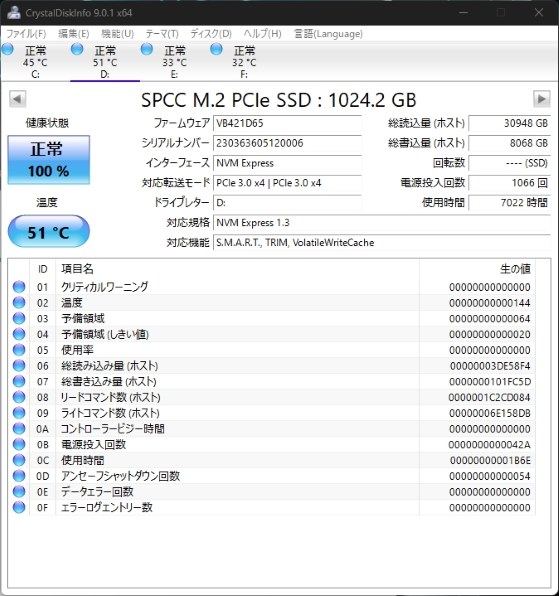Screen dimensions: 559x596
Task: Open the ファイル(F) menu
Action: pos(26,34)
